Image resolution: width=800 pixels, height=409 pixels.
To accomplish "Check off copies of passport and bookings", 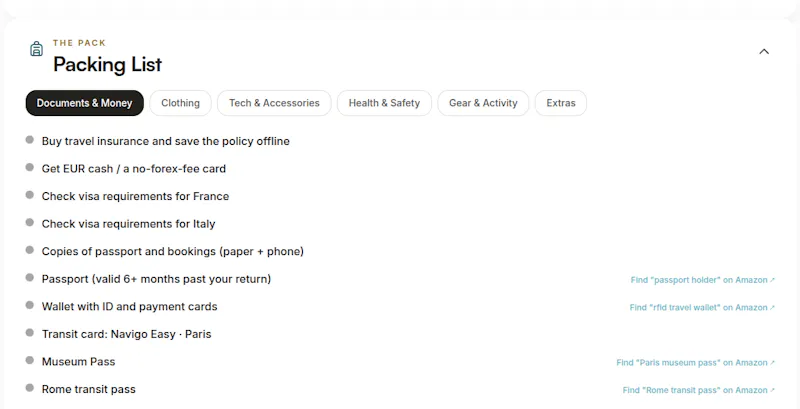I will tap(30, 250).
